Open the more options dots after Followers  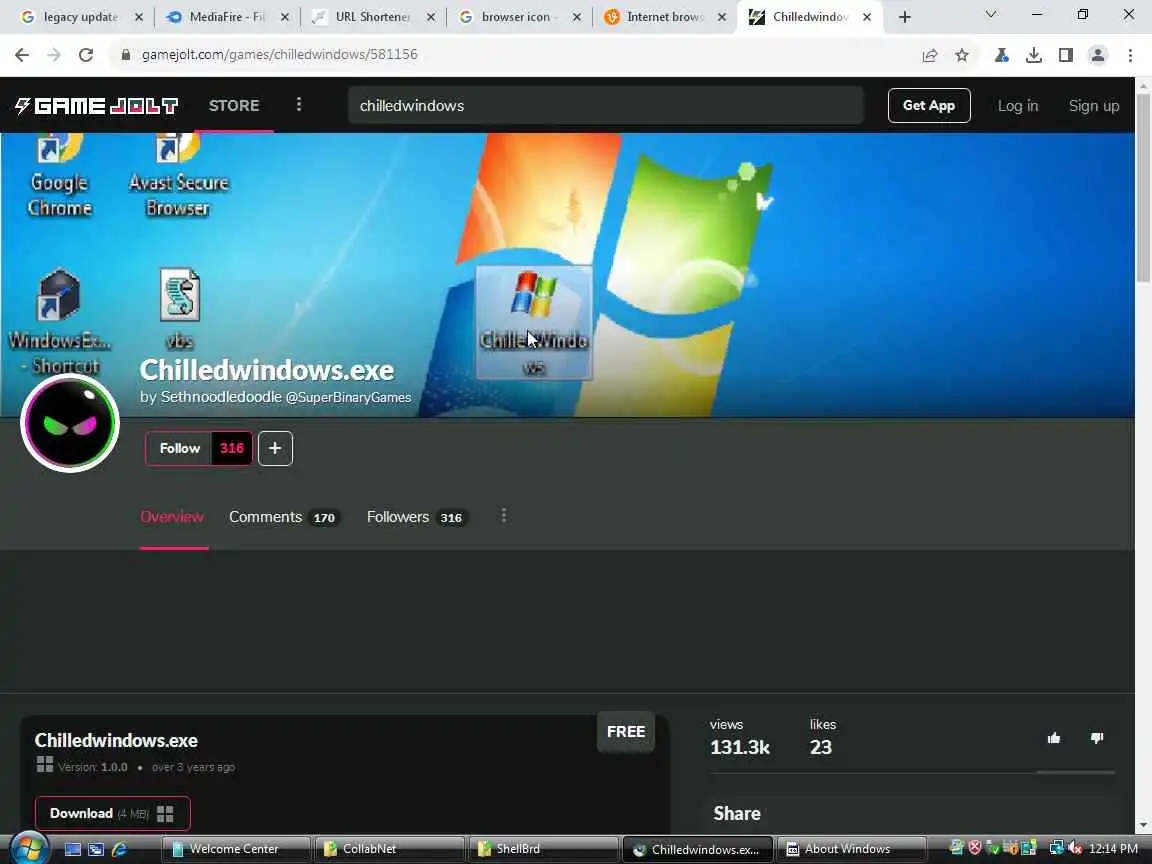point(503,516)
